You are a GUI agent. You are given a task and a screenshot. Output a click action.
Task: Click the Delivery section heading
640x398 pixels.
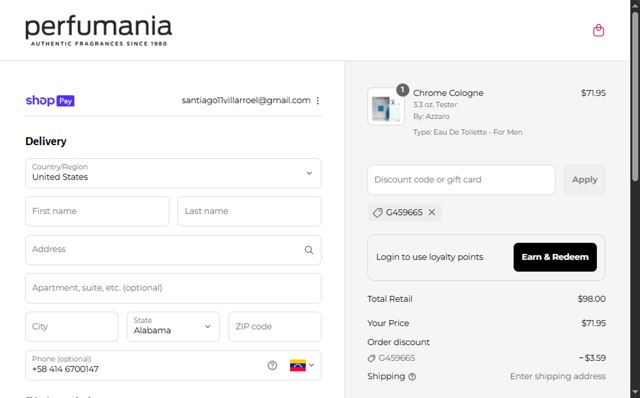pyautogui.click(x=46, y=141)
